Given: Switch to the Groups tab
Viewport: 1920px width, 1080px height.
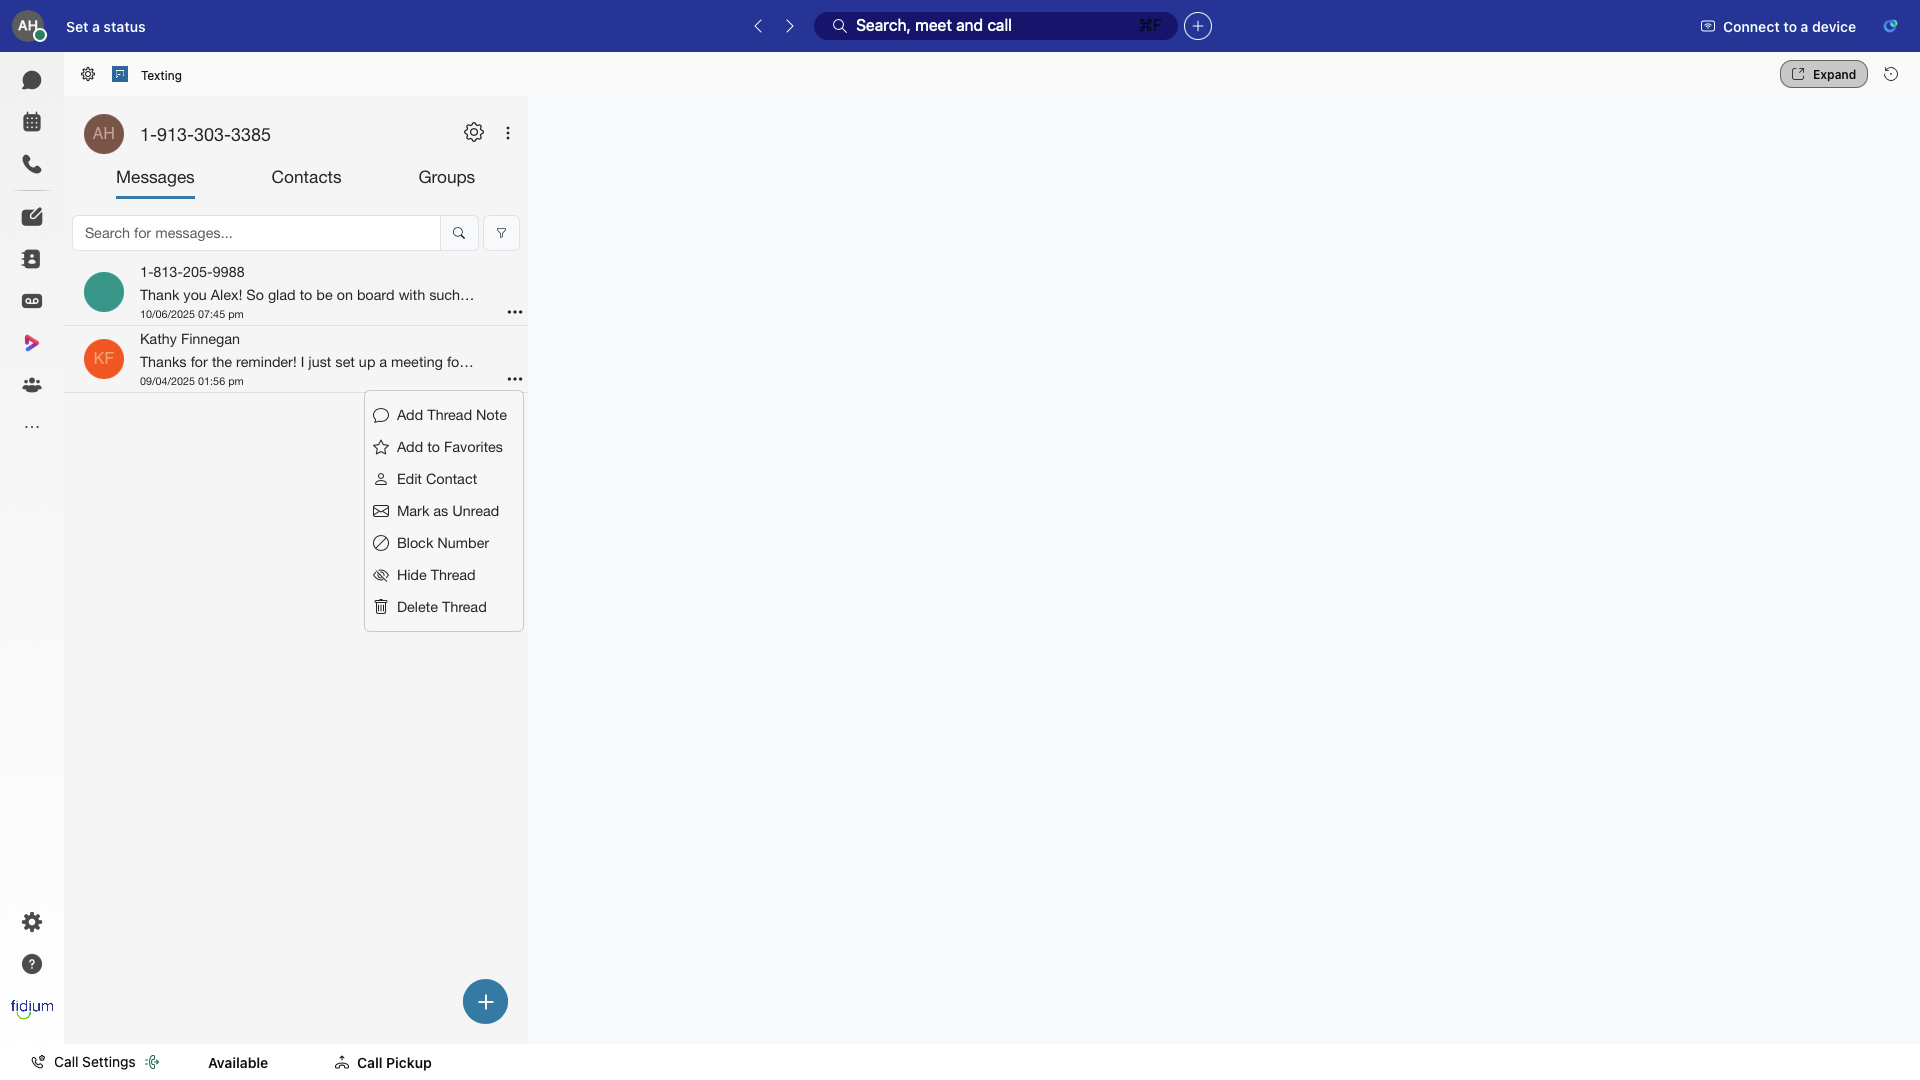Looking at the screenshot, I should [446, 177].
